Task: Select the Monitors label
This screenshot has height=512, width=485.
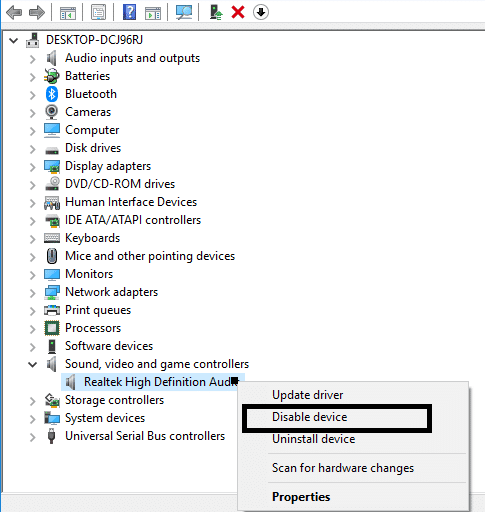Action: [x=89, y=274]
